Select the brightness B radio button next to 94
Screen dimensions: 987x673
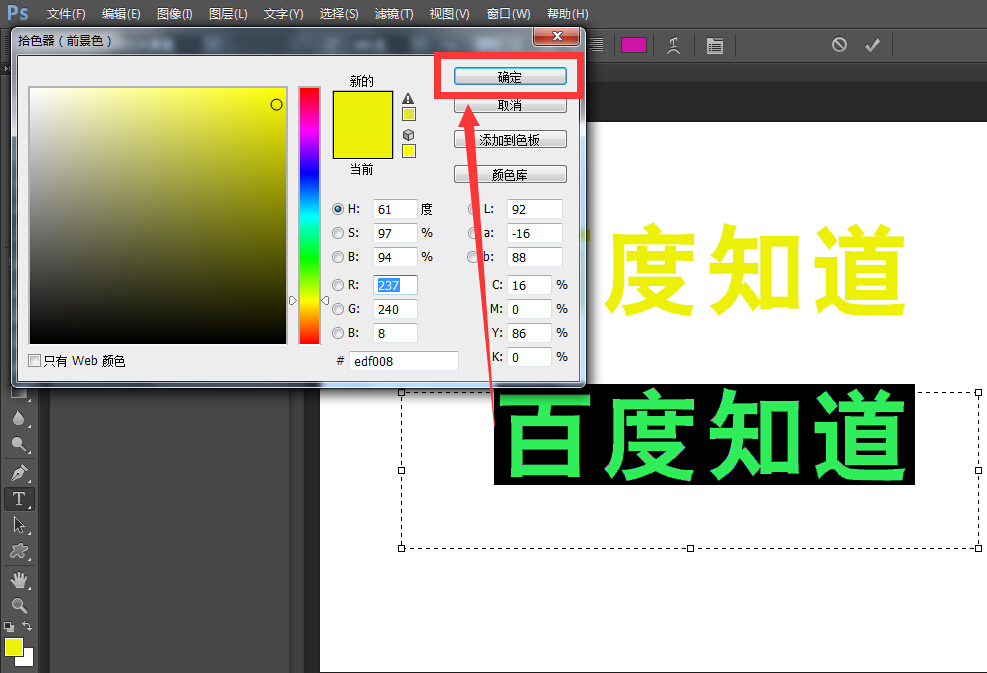pyautogui.click(x=338, y=257)
